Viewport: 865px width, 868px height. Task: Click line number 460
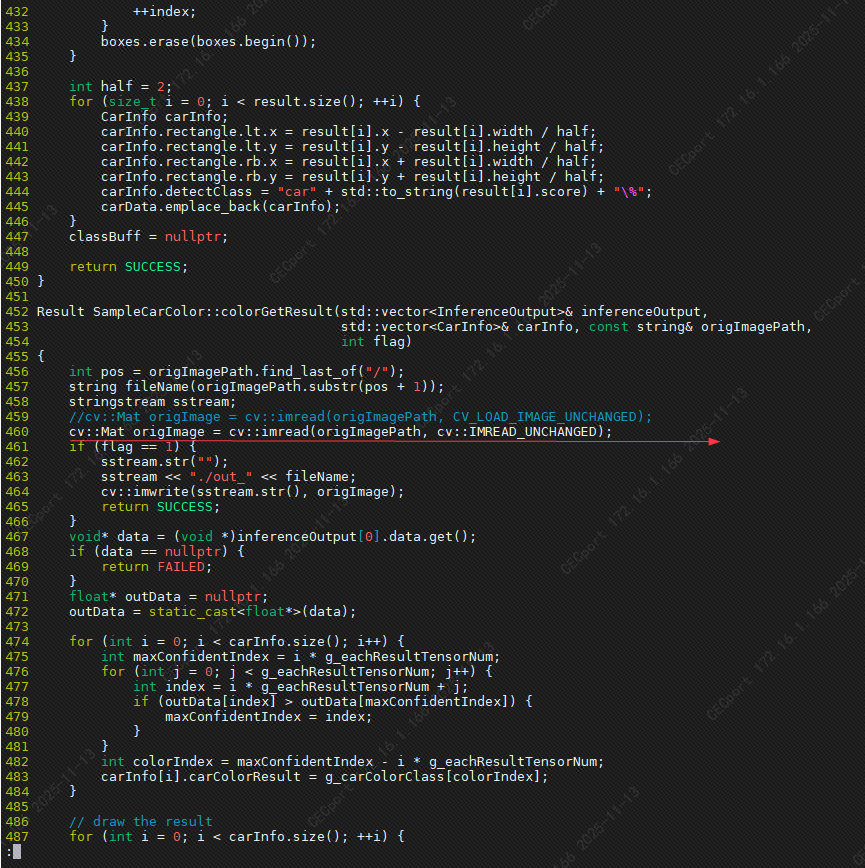17,431
